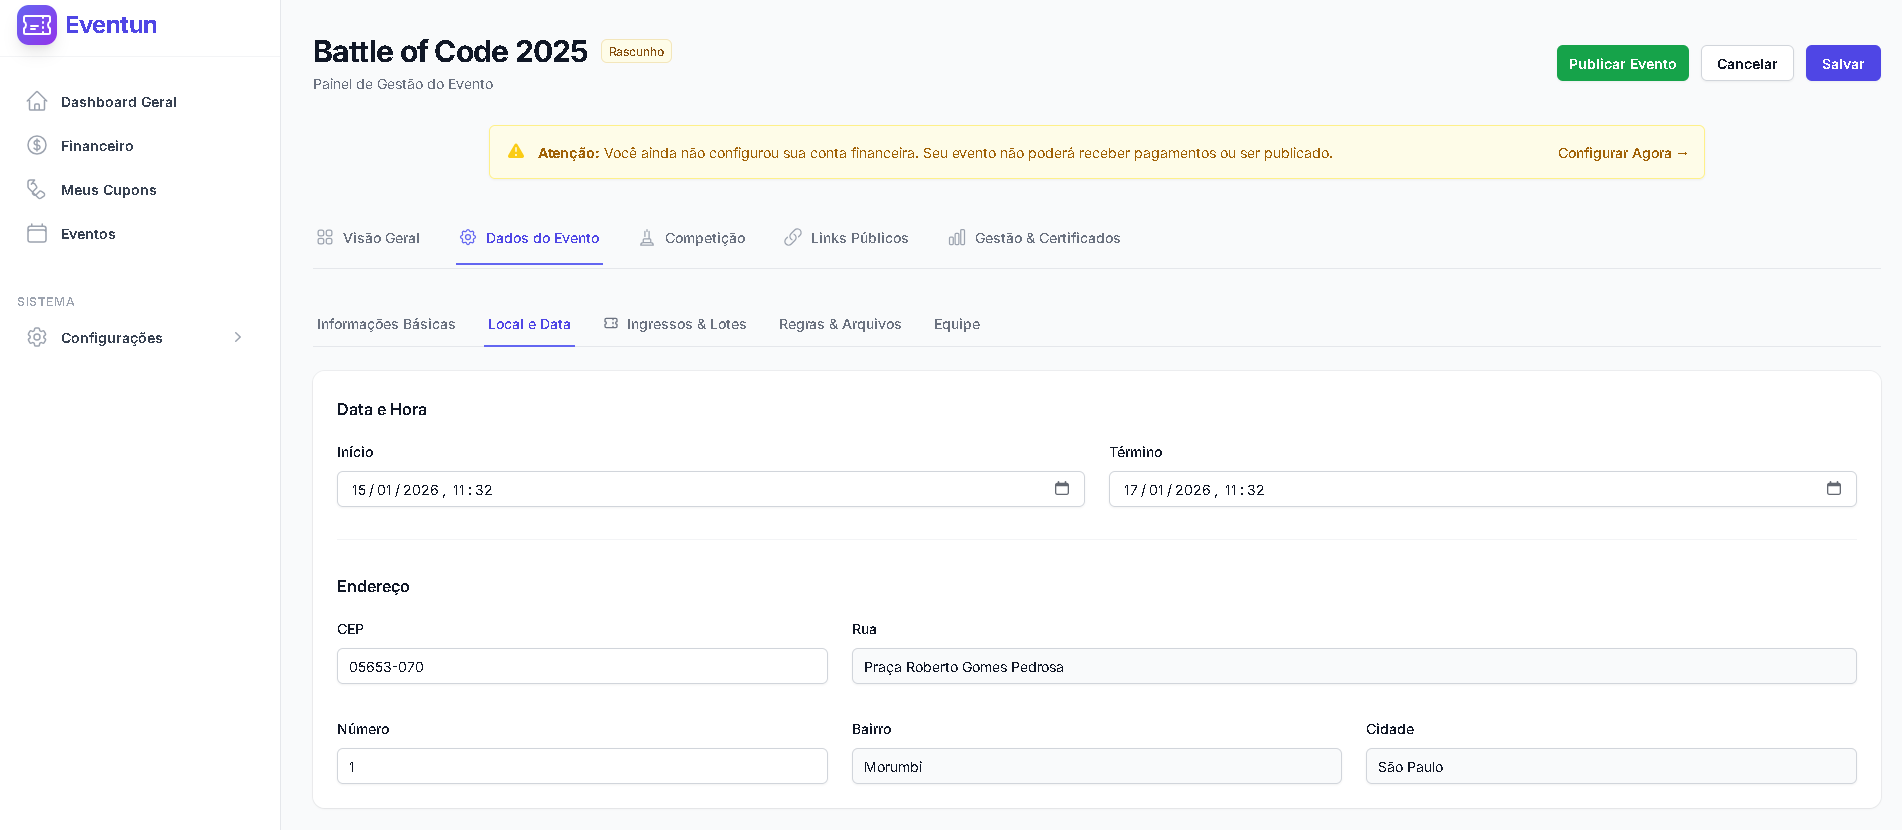The image size is (1902, 830).
Task: Open Dashboard Geral via house icon
Action: (x=37, y=102)
